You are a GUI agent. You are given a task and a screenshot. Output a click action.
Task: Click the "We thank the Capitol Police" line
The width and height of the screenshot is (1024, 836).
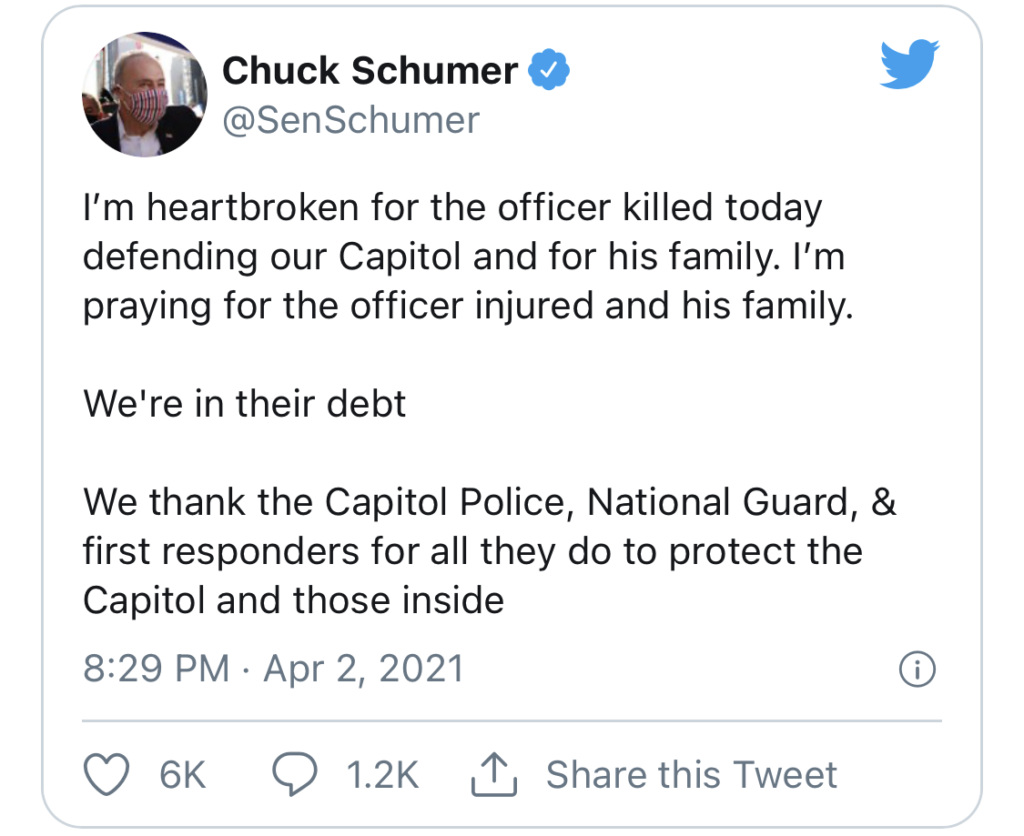point(490,503)
